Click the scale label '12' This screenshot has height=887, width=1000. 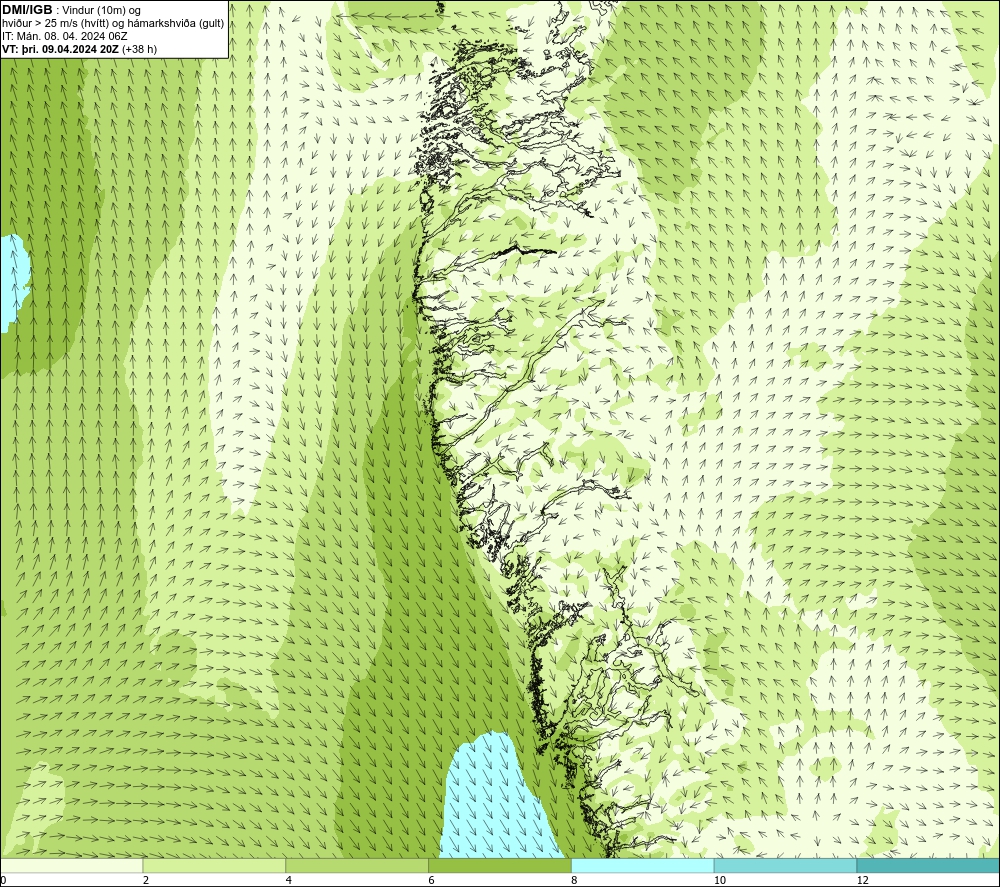click(x=862, y=881)
